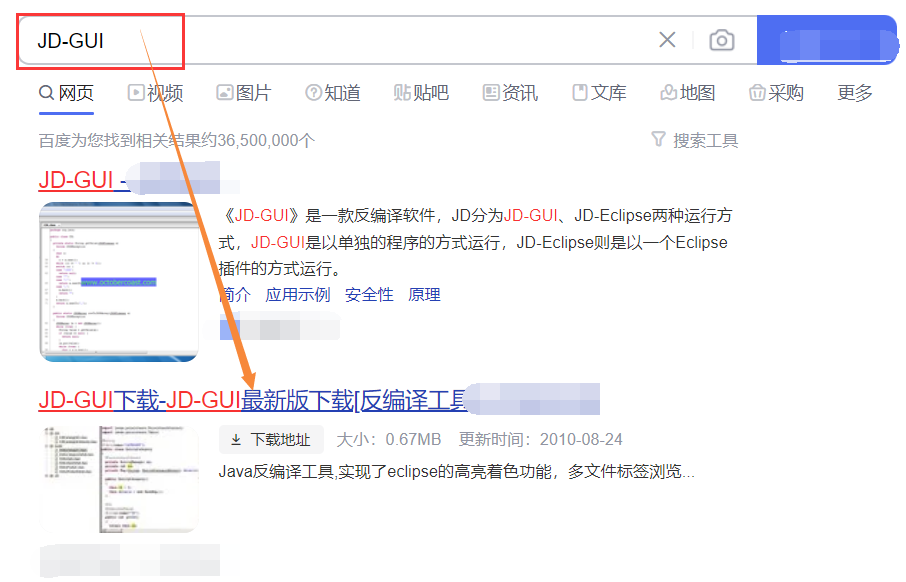The height and width of the screenshot is (582, 906).
Task: Open the 文库 tab
Action: pos(599,92)
